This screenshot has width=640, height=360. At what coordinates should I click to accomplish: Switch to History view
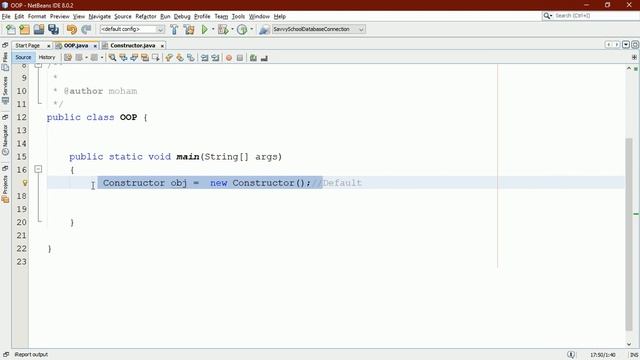pos(47,58)
